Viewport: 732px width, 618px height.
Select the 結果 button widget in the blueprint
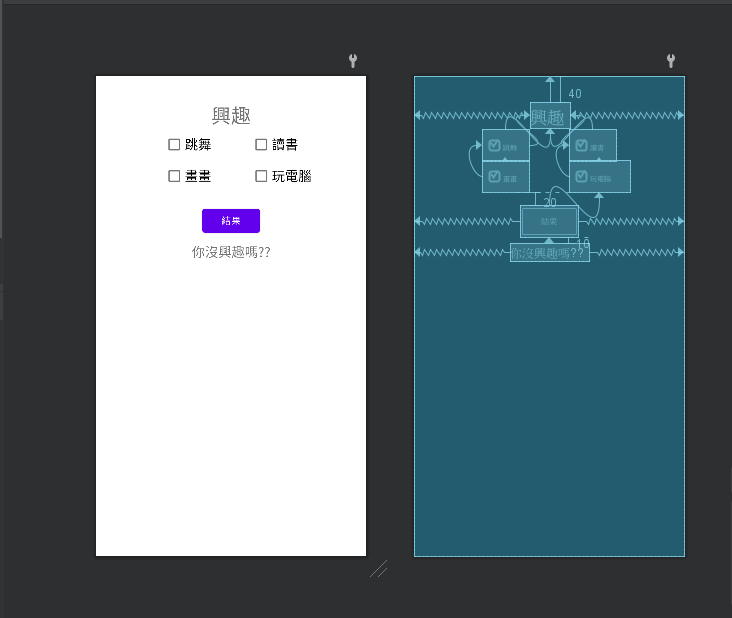tap(549, 221)
